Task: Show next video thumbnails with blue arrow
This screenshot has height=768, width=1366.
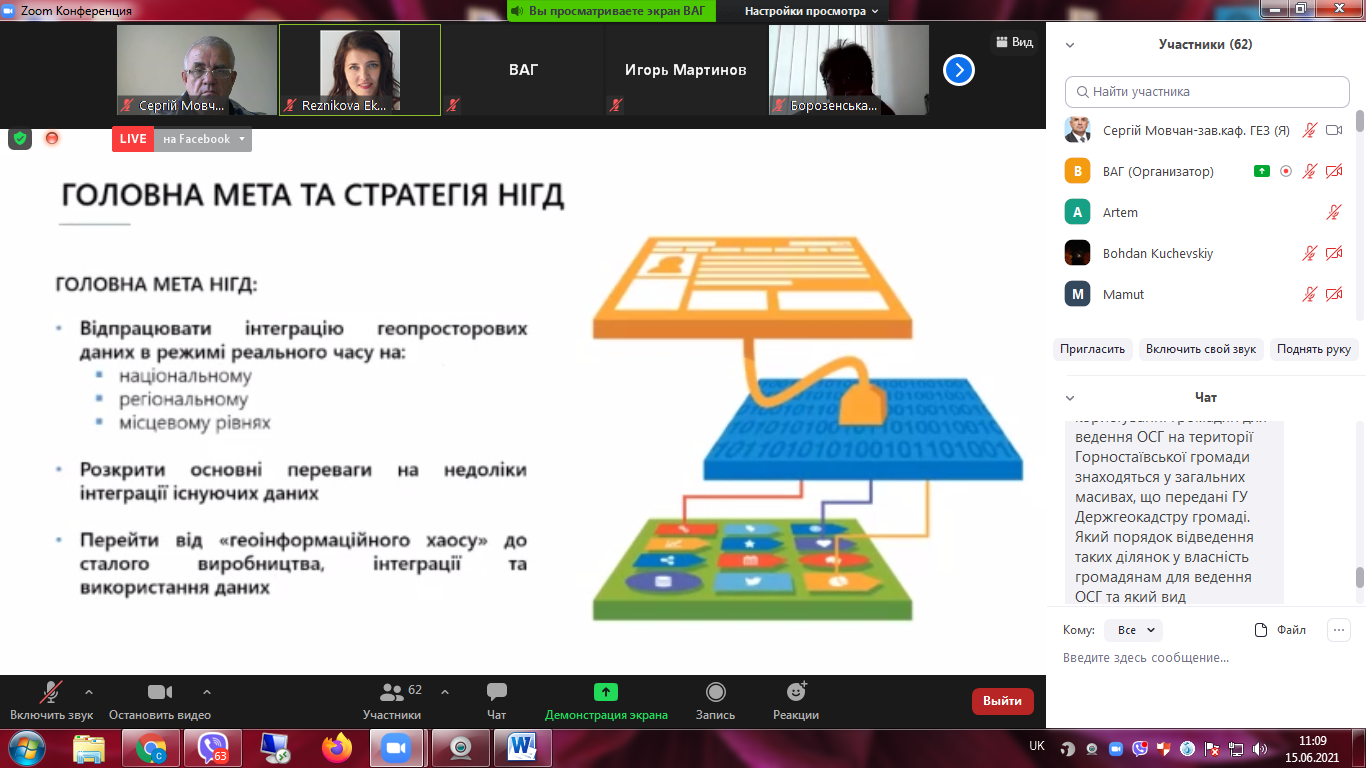Action: pos(959,70)
